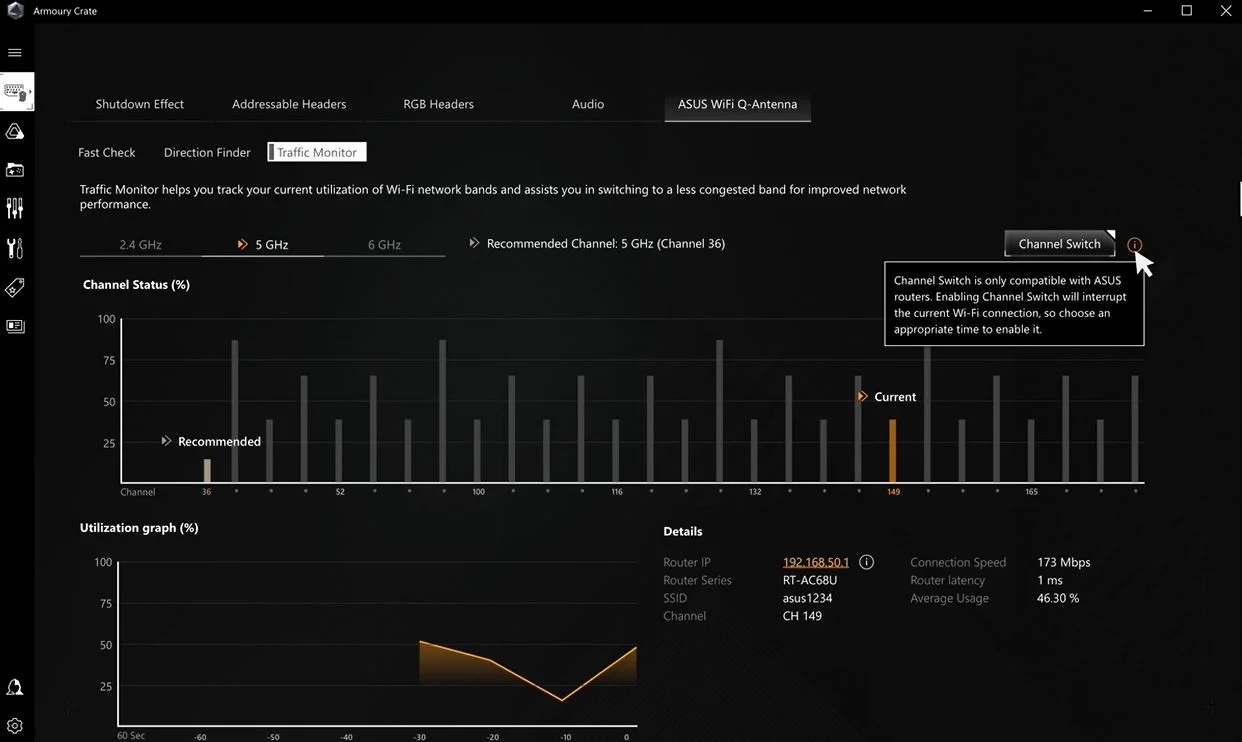
Task: Open the hamburger navigation menu
Action: pos(14,52)
